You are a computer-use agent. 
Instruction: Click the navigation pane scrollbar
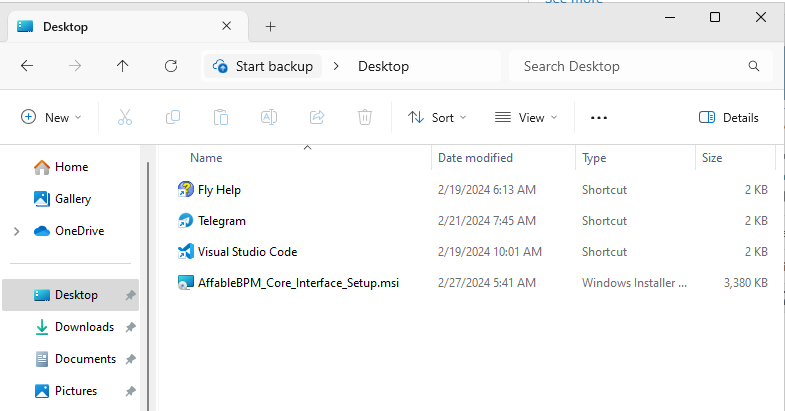click(147, 285)
